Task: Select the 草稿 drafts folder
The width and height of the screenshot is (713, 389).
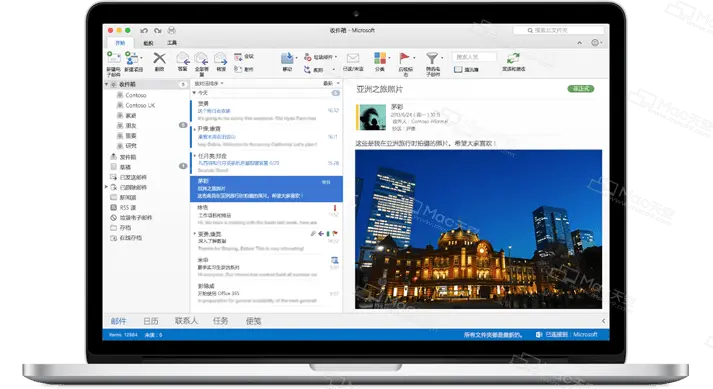Action: point(125,167)
